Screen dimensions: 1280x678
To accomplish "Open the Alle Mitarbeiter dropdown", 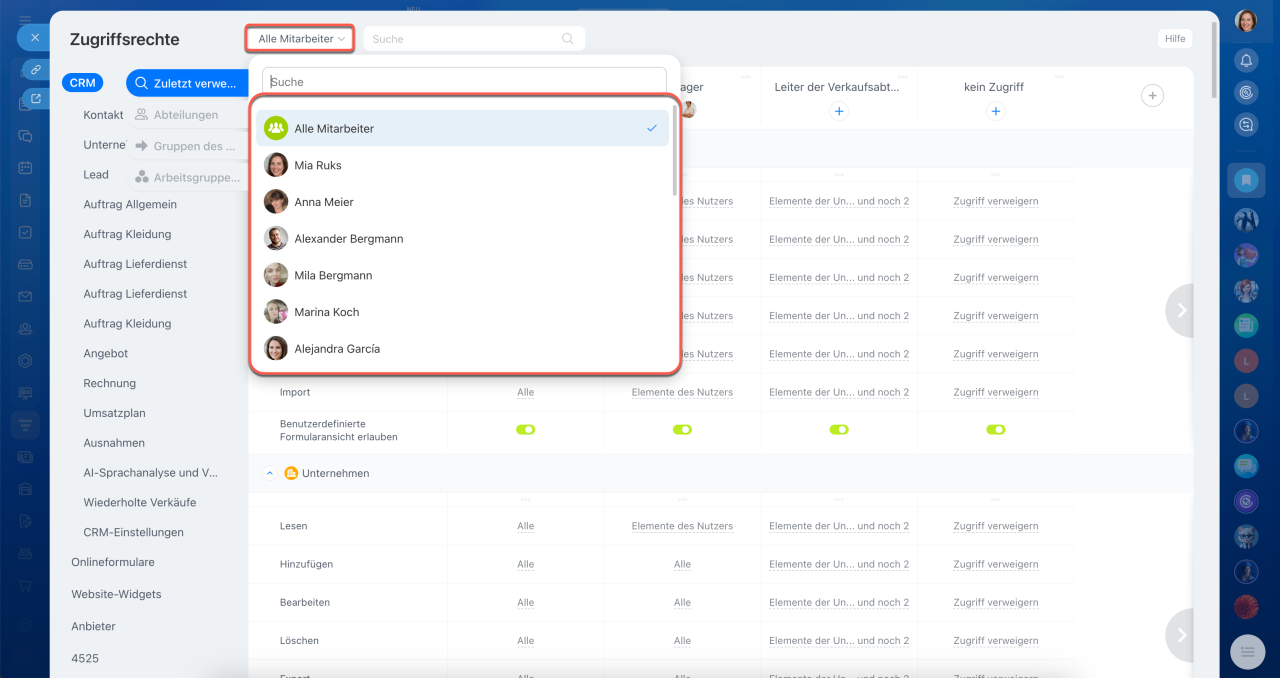I will (300, 39).
